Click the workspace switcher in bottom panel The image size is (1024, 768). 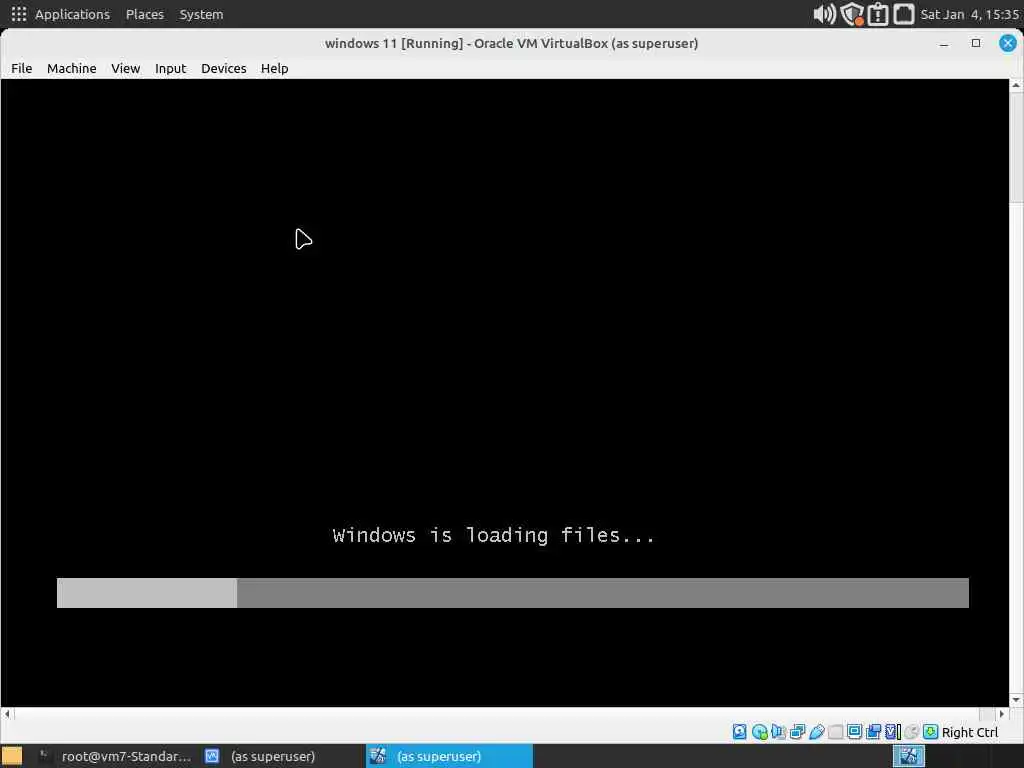tap(908, 756)
